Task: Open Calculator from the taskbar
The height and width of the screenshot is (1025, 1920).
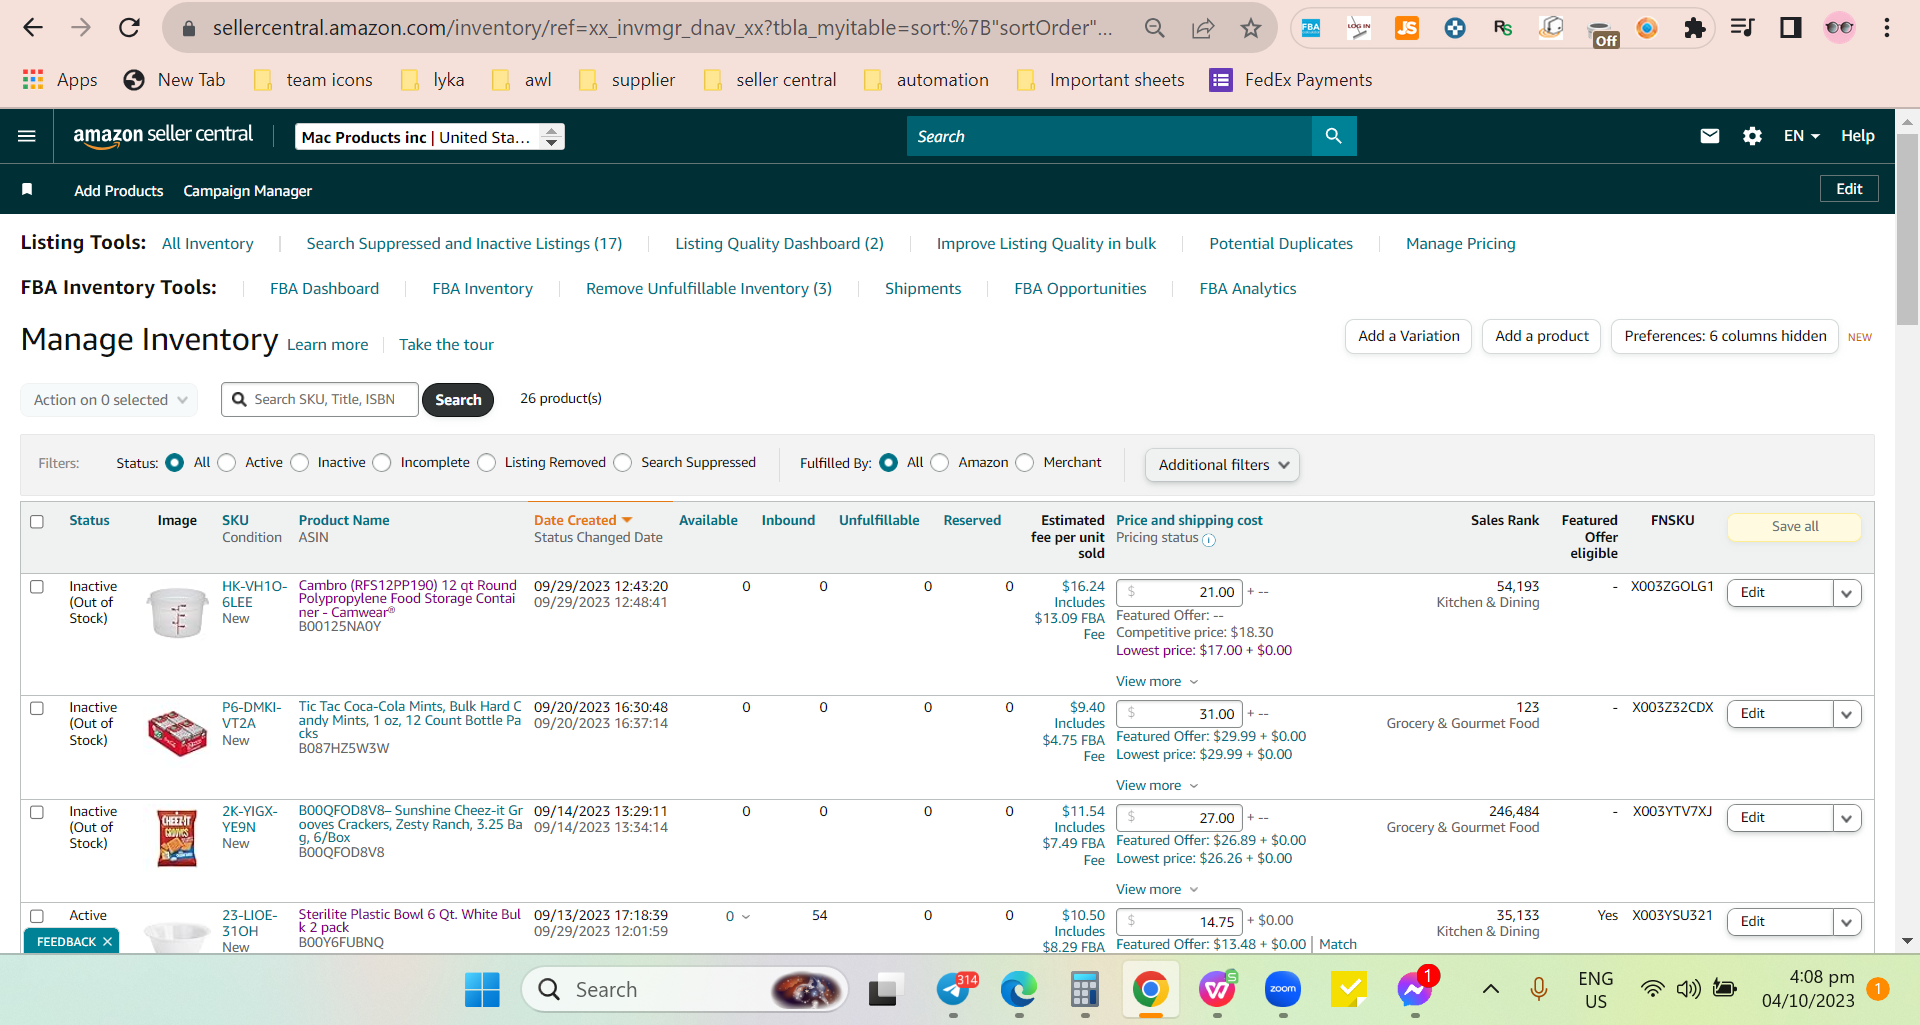Action: [x=1085, y=990]
